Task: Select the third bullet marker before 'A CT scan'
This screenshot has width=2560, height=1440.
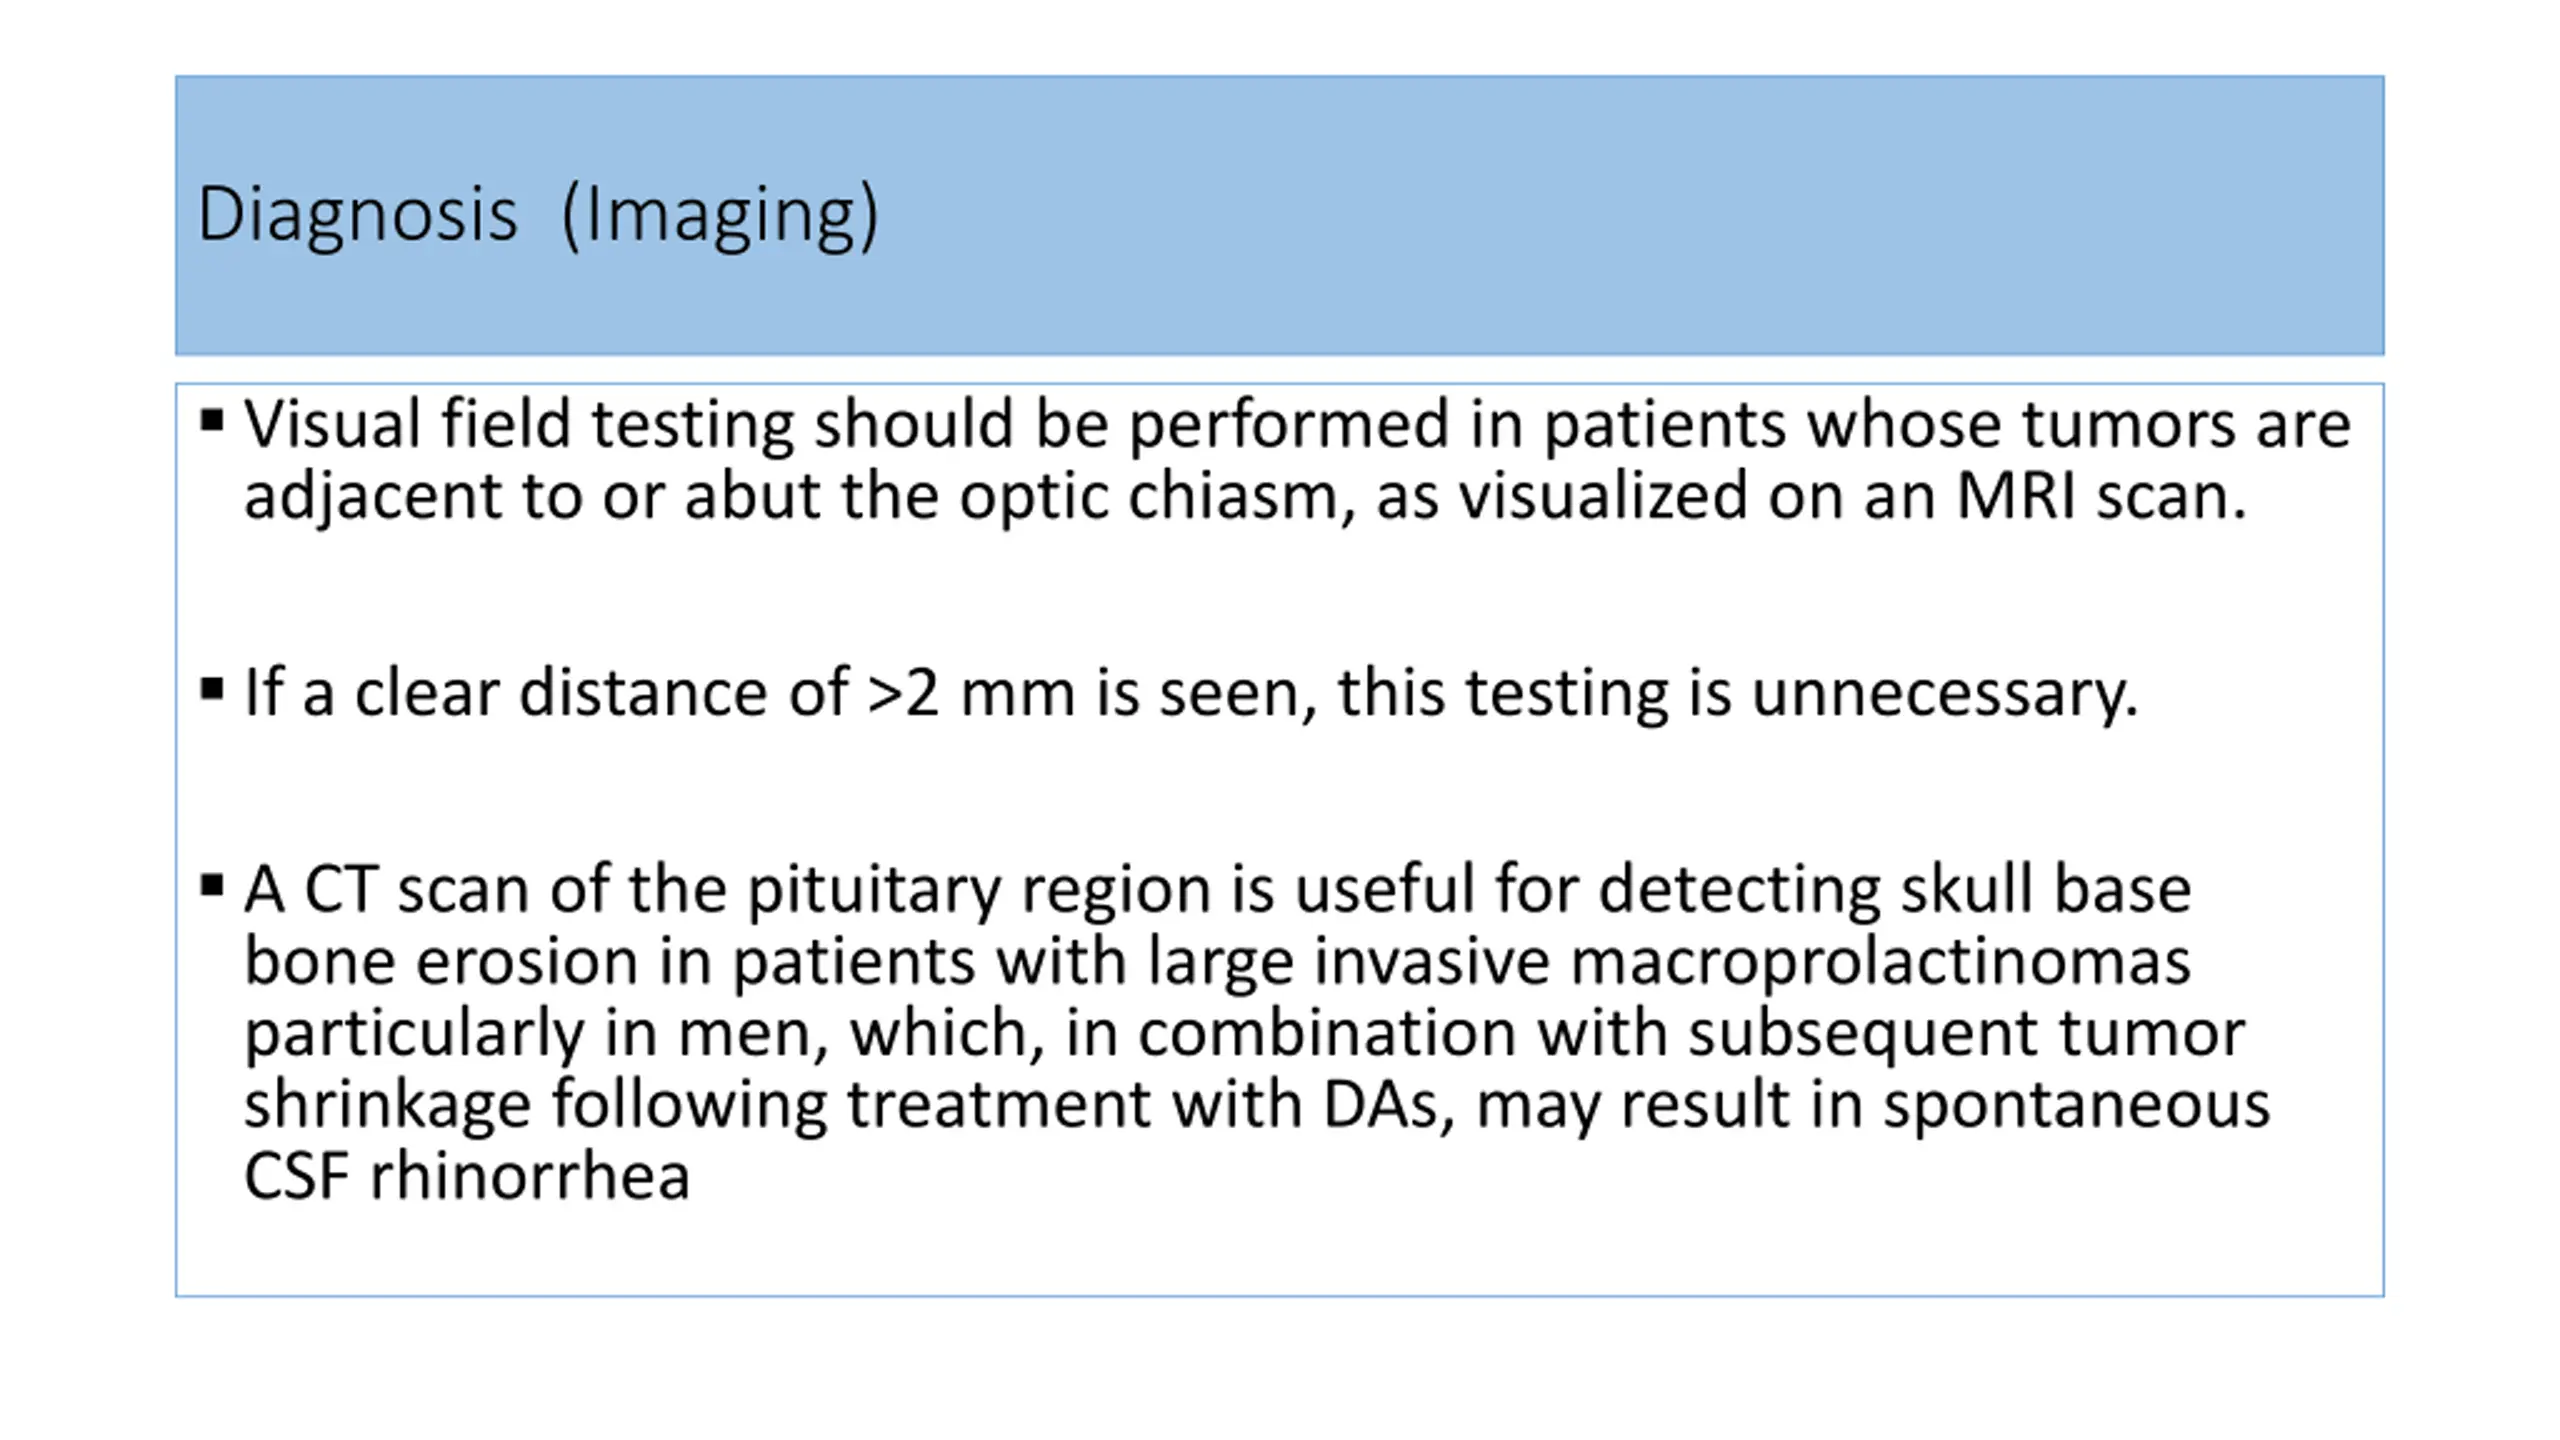Action: (211, 885)
